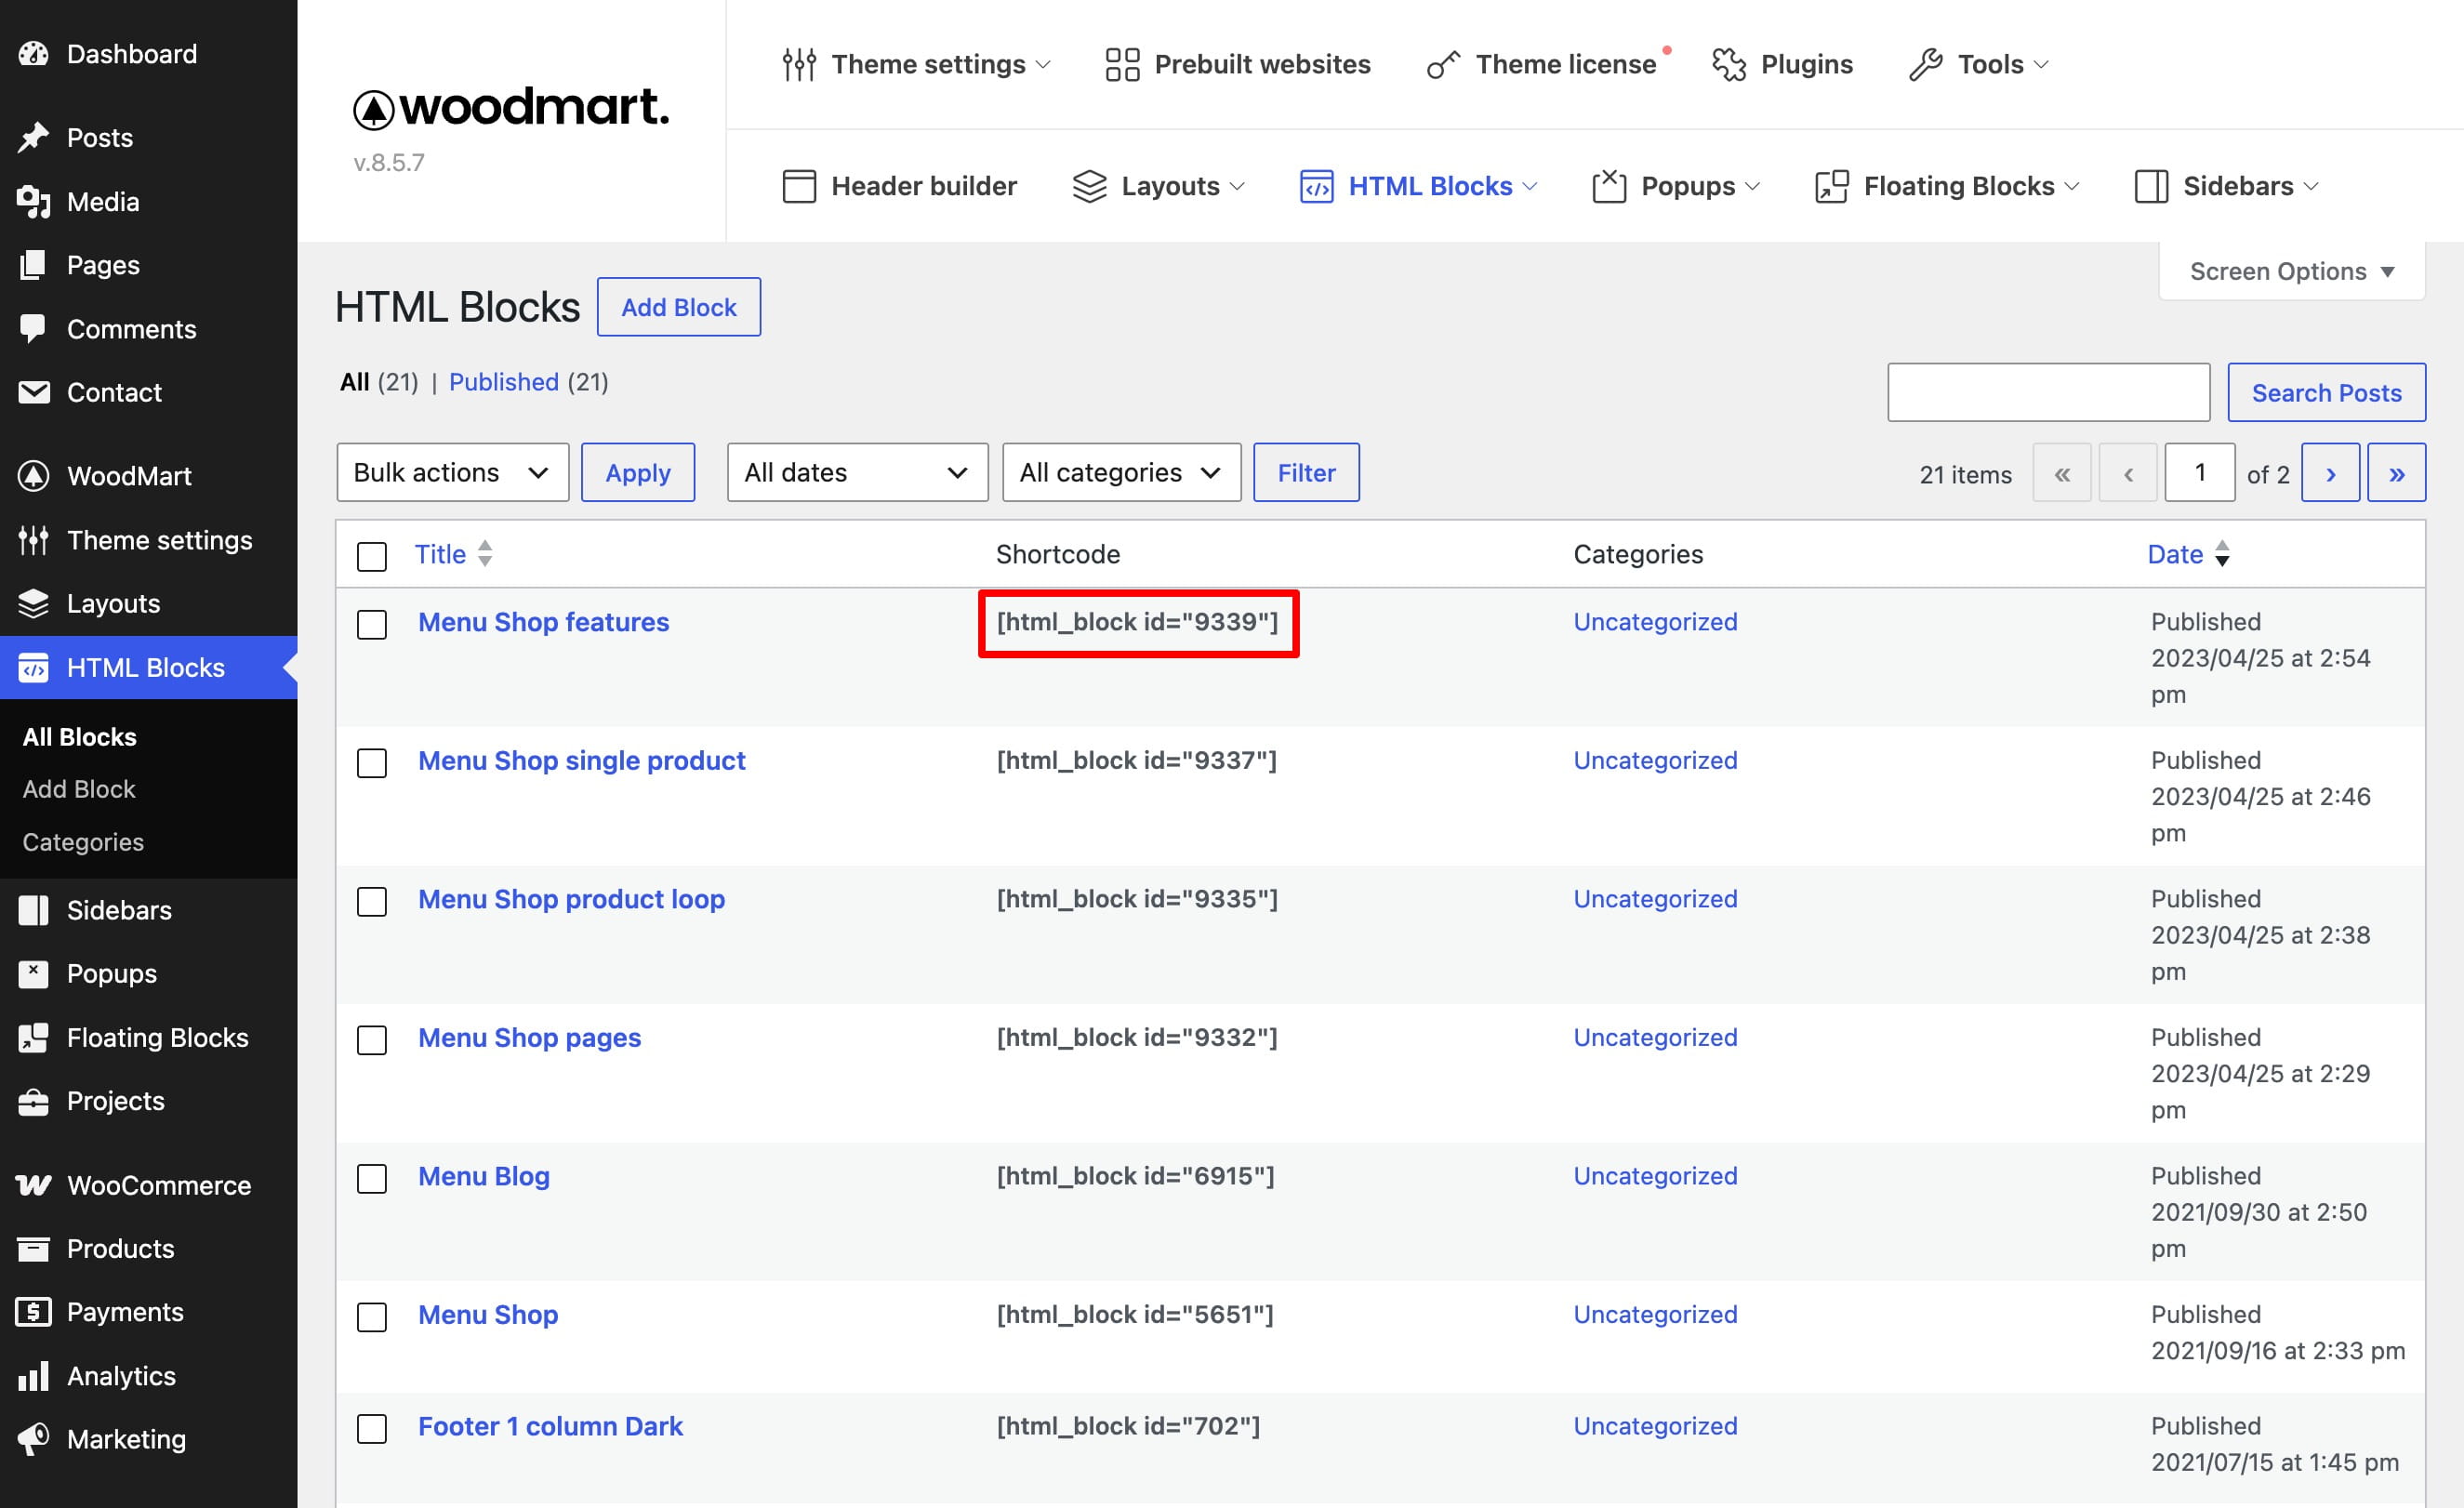Click the Theme license key icon
Image resolution: width=2464 pixels, height=1508 pixels.
(x=1443, y=64)
